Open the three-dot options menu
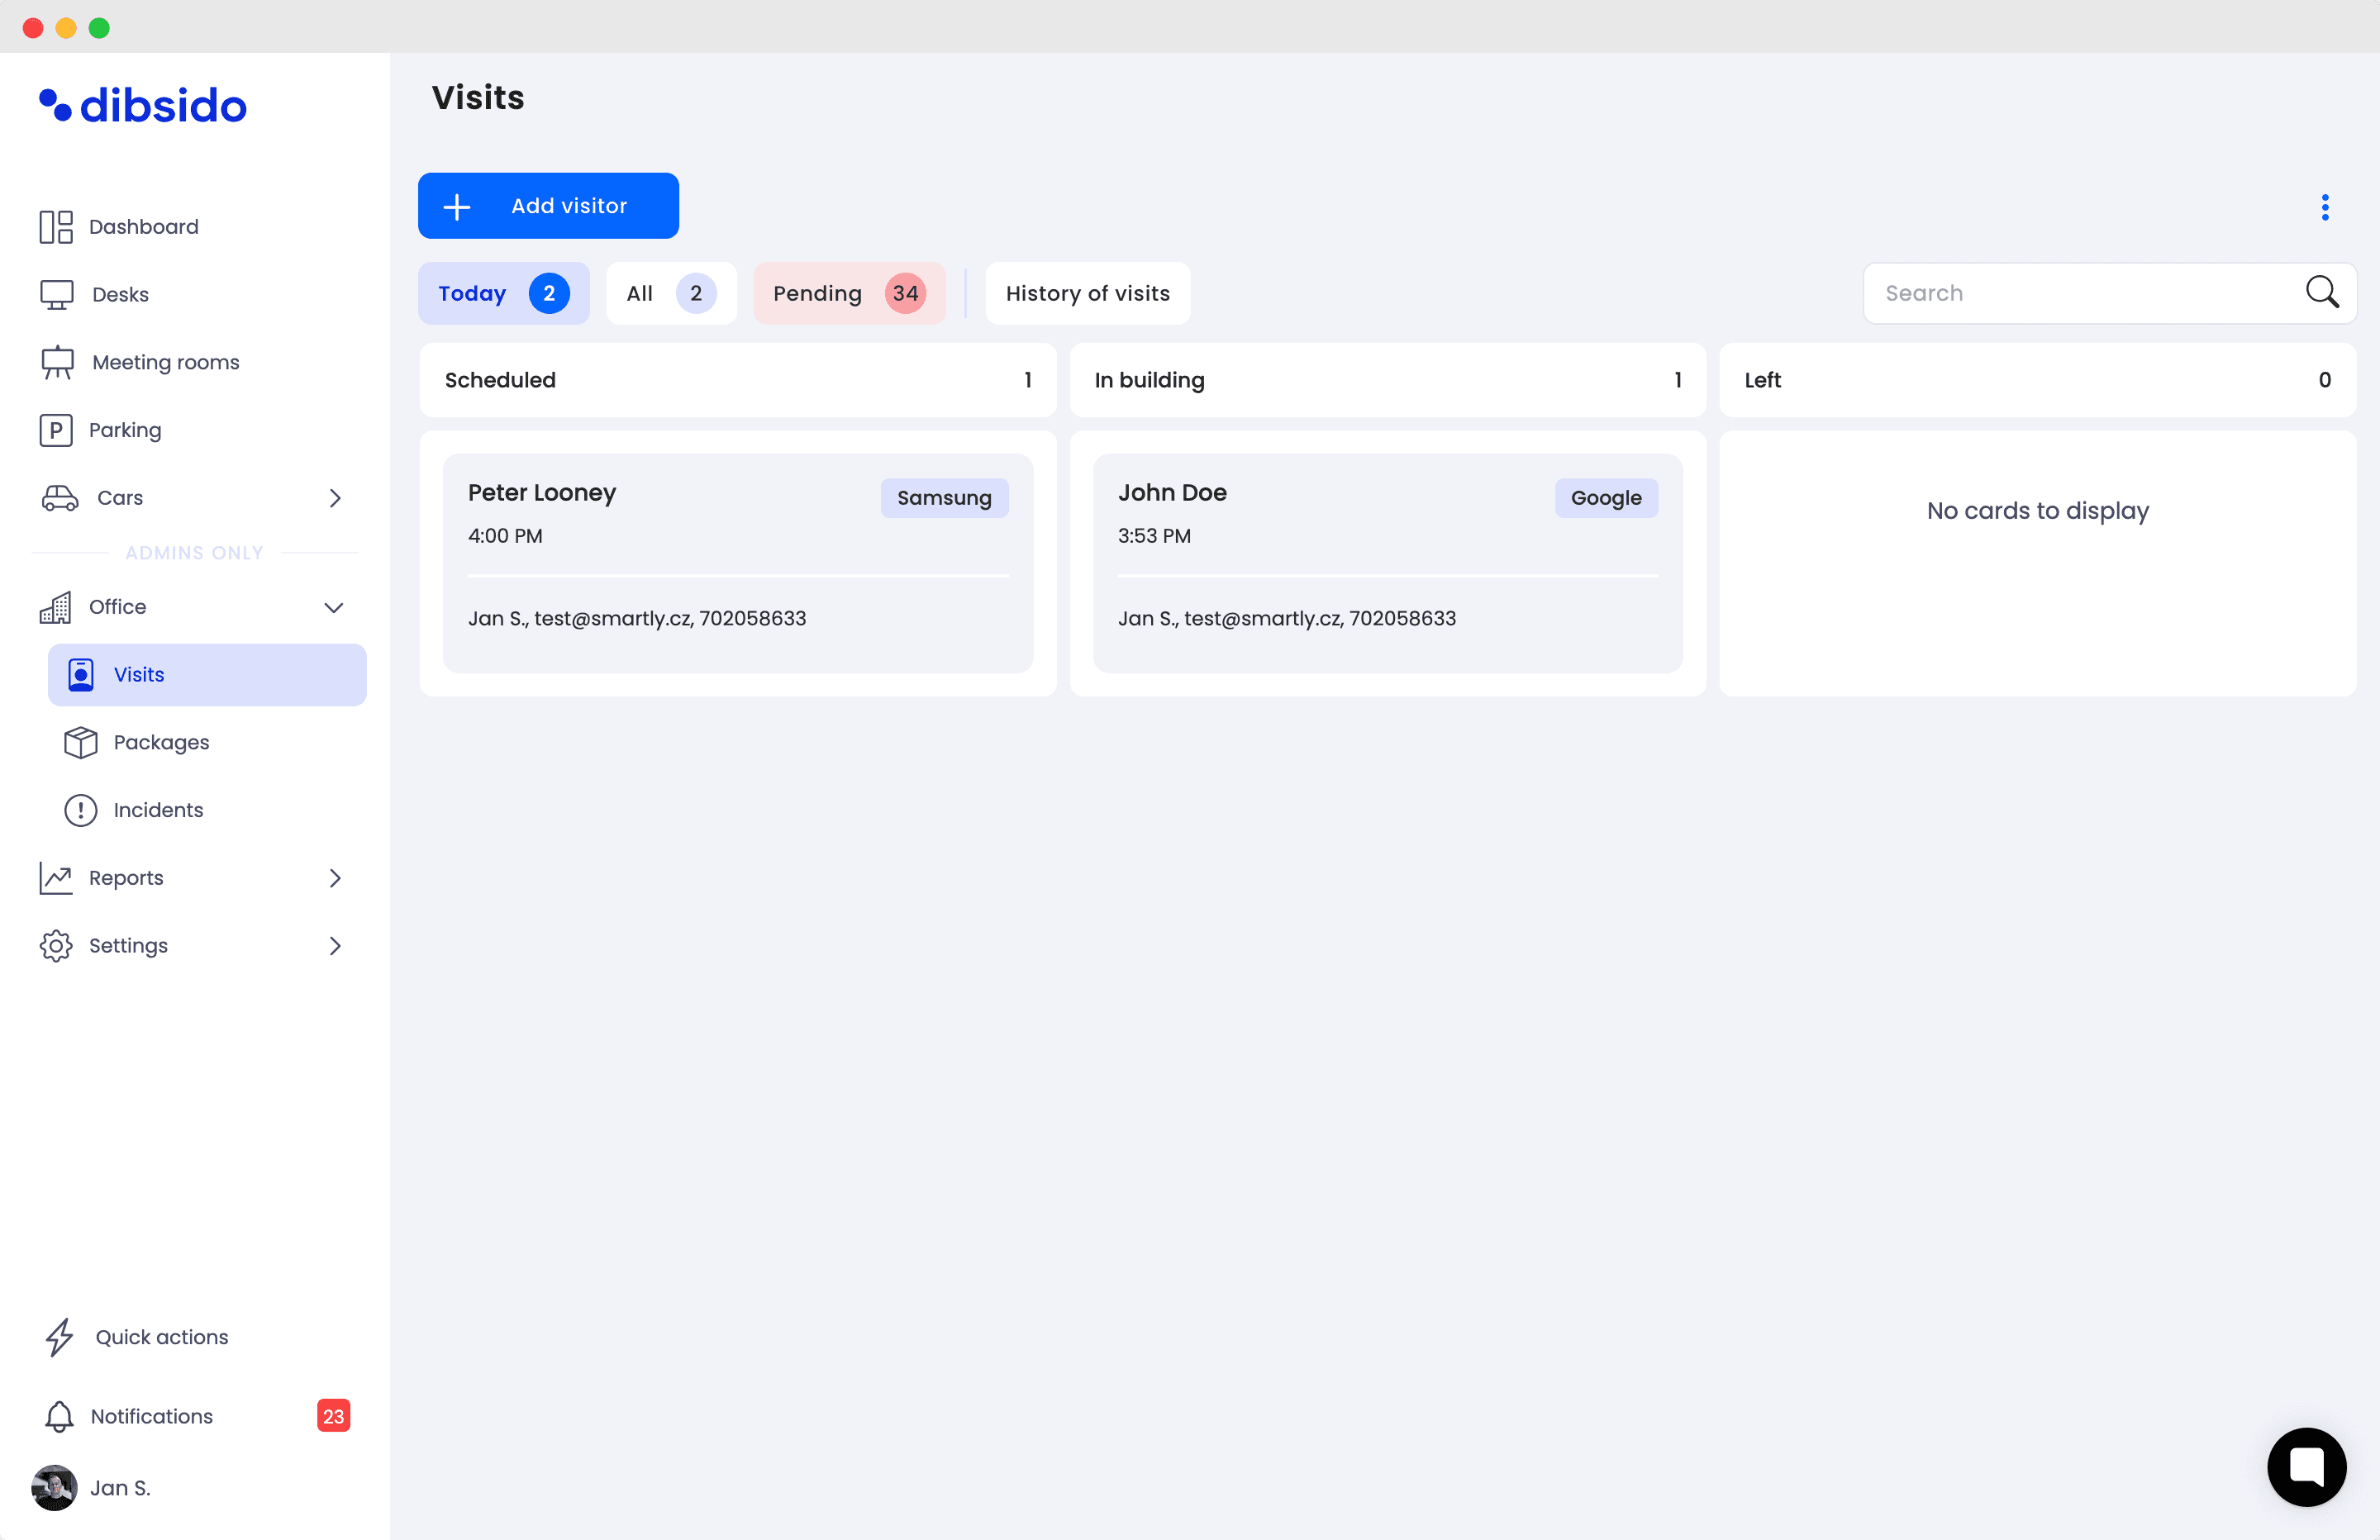This screenshot has width=2380, height=1540. [x=2325, y=206]
